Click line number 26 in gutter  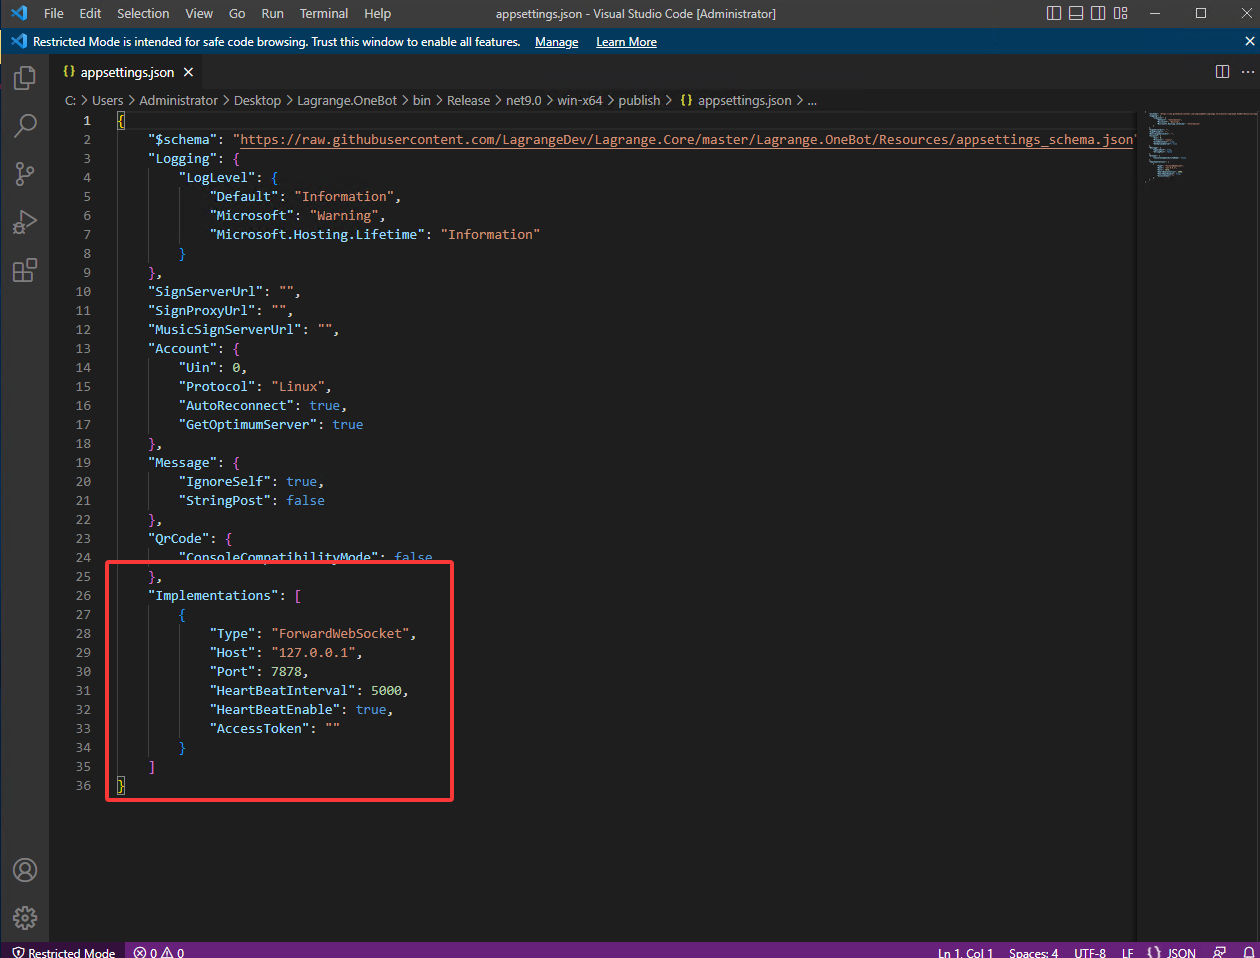pyautogui.click(x=83, y=595)
